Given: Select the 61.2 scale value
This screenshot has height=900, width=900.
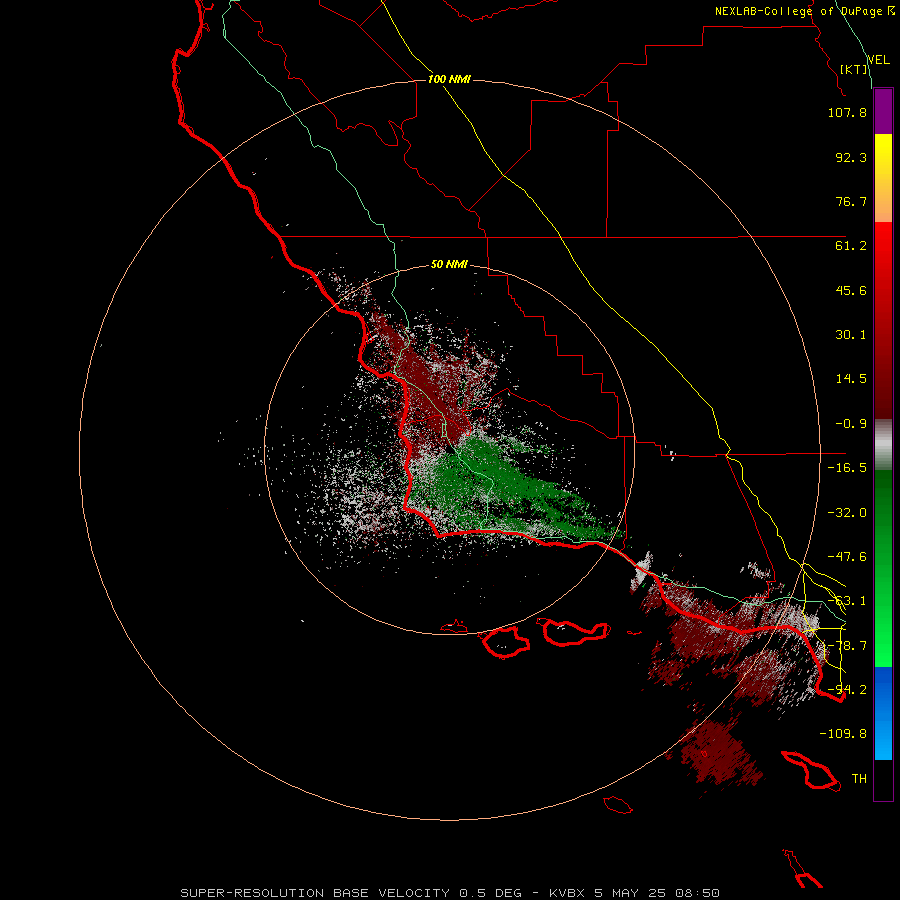Looking at the screenshot, I should (851, 246).
